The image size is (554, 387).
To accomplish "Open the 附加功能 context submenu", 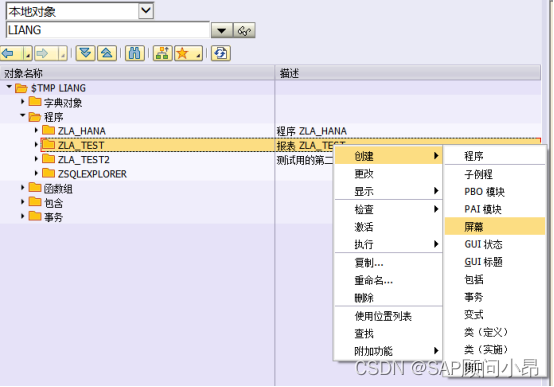I will 388,351.
